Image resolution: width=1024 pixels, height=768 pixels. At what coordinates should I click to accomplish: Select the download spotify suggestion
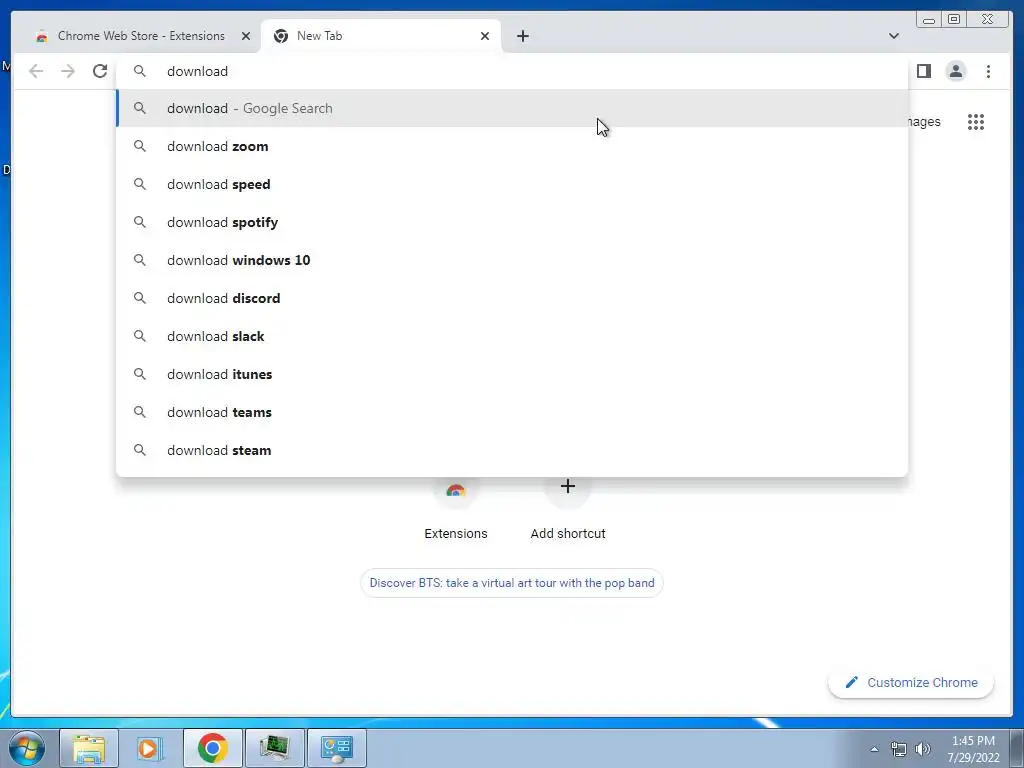pos(512,222)
